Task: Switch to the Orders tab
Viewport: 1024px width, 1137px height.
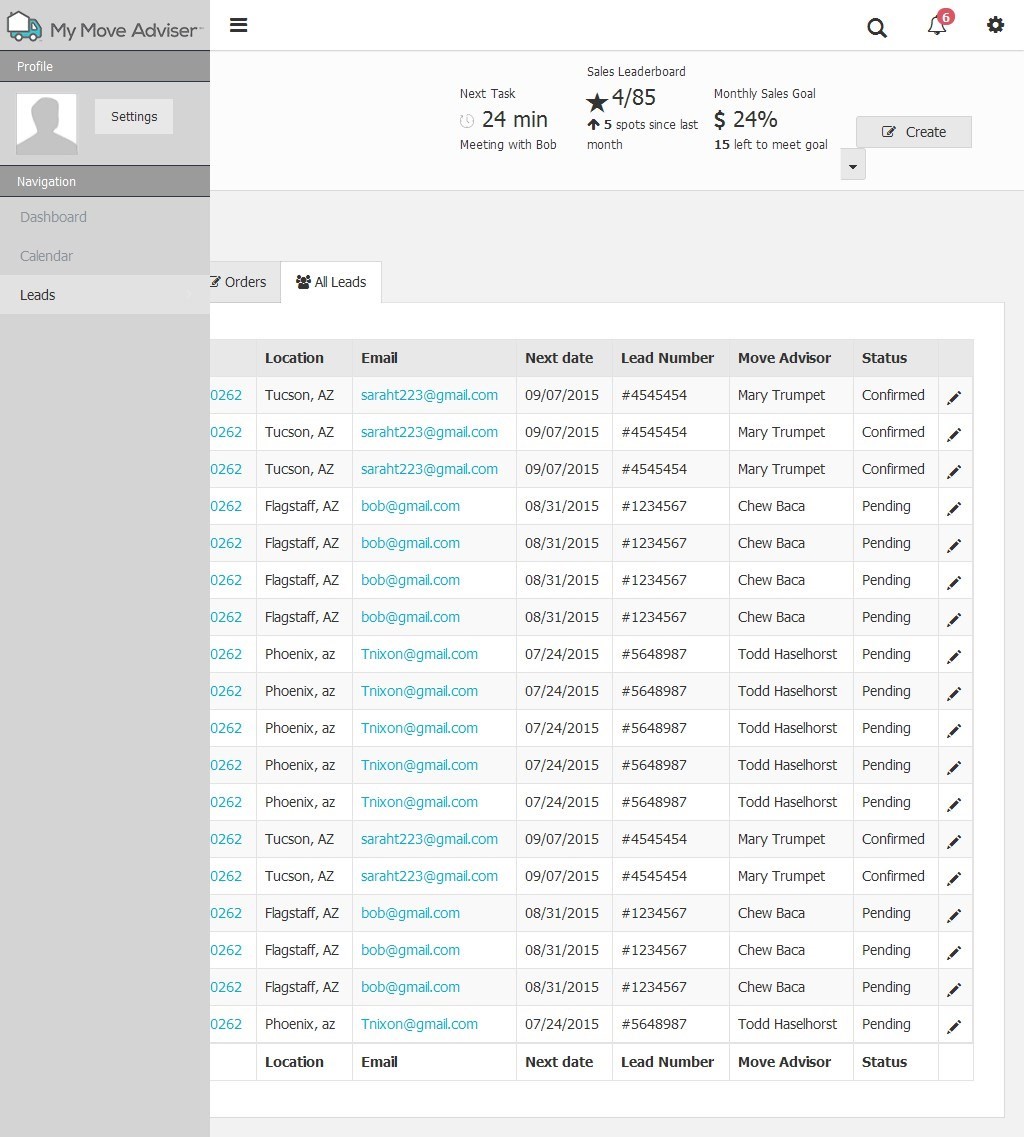Action: 240,282
